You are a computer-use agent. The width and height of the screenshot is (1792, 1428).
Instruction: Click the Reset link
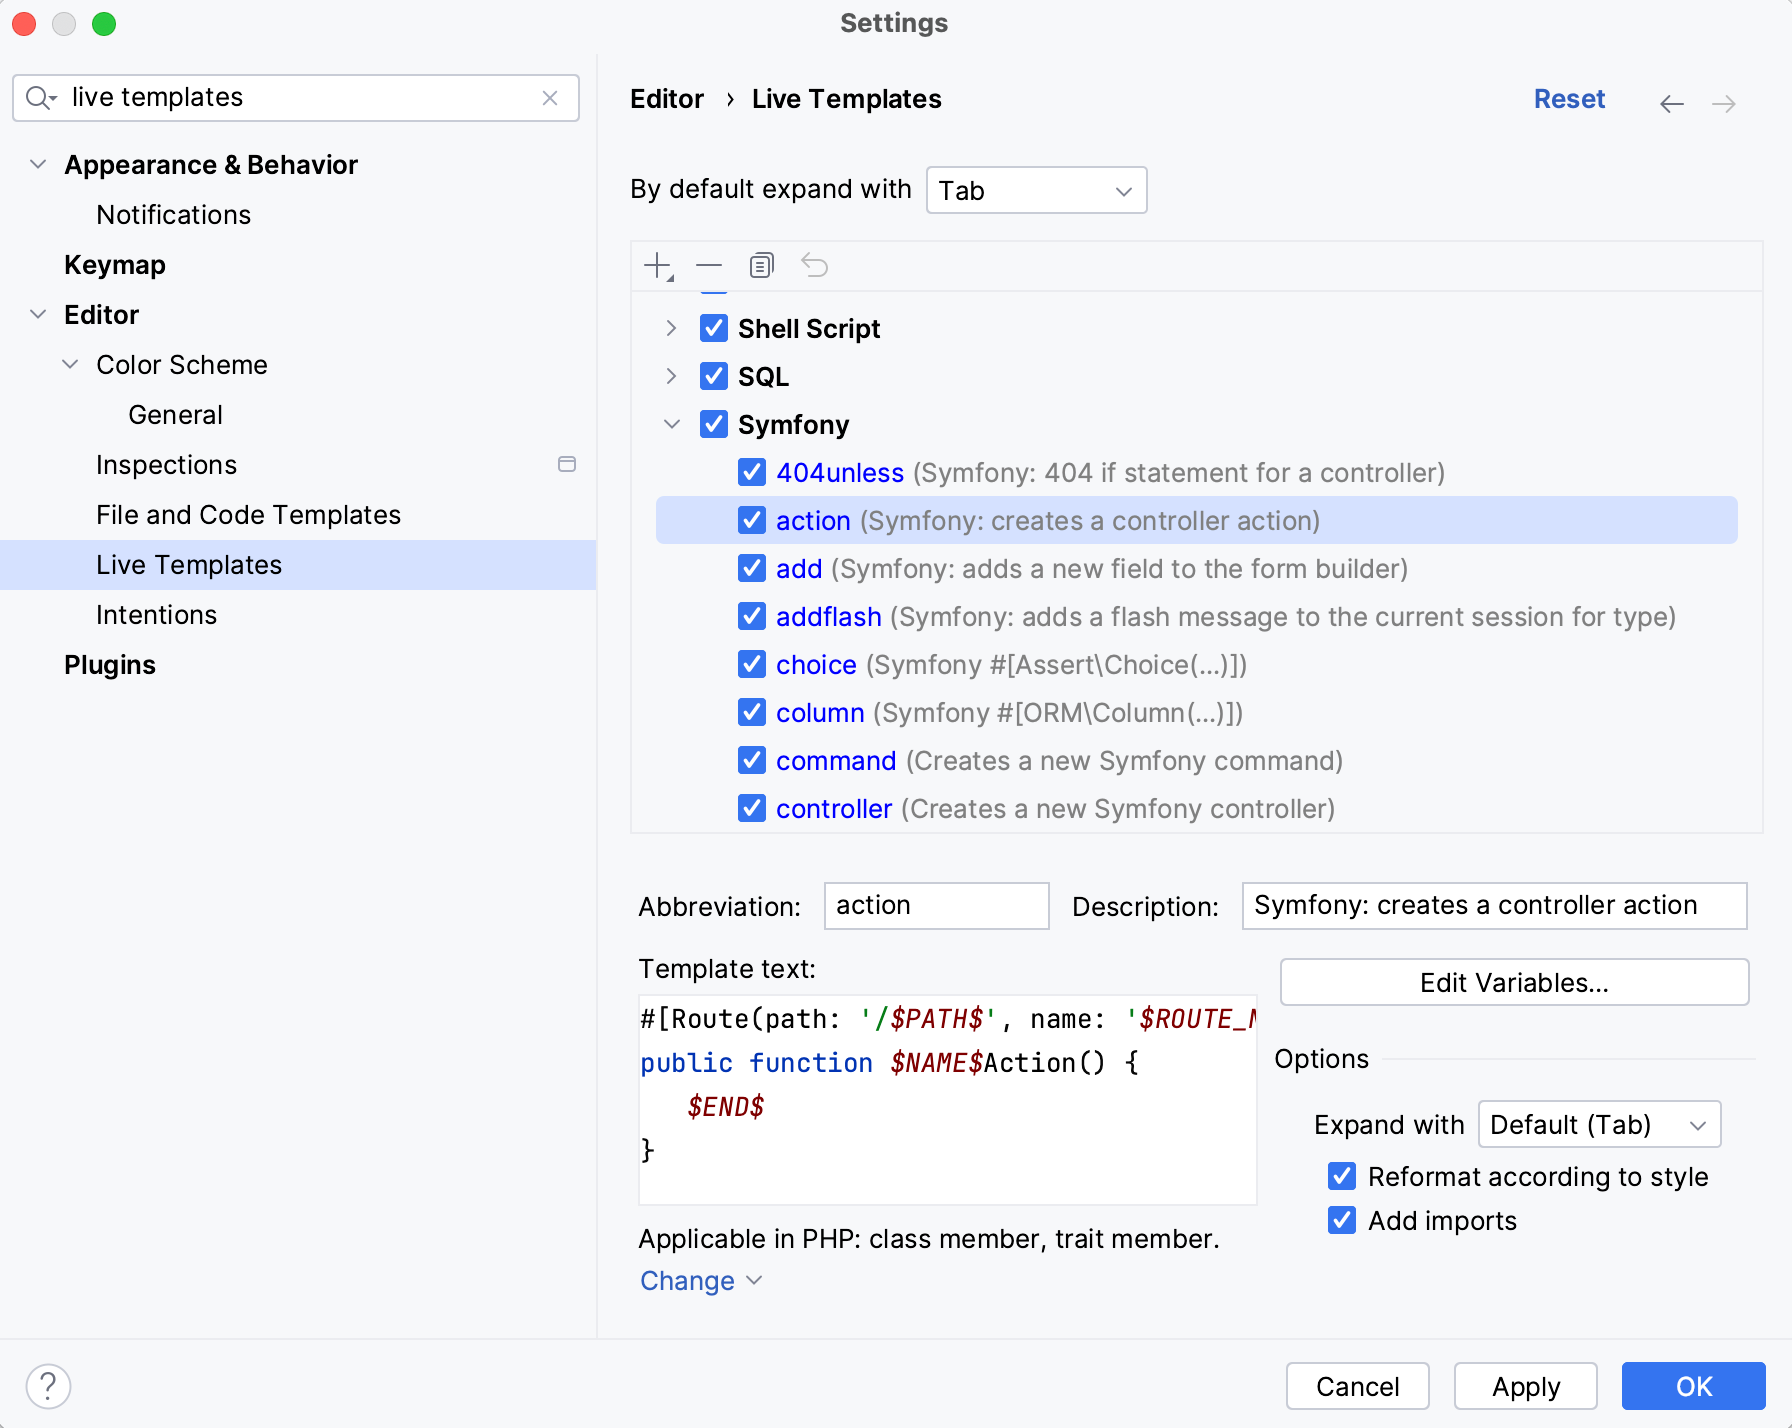coord(1569,99)
